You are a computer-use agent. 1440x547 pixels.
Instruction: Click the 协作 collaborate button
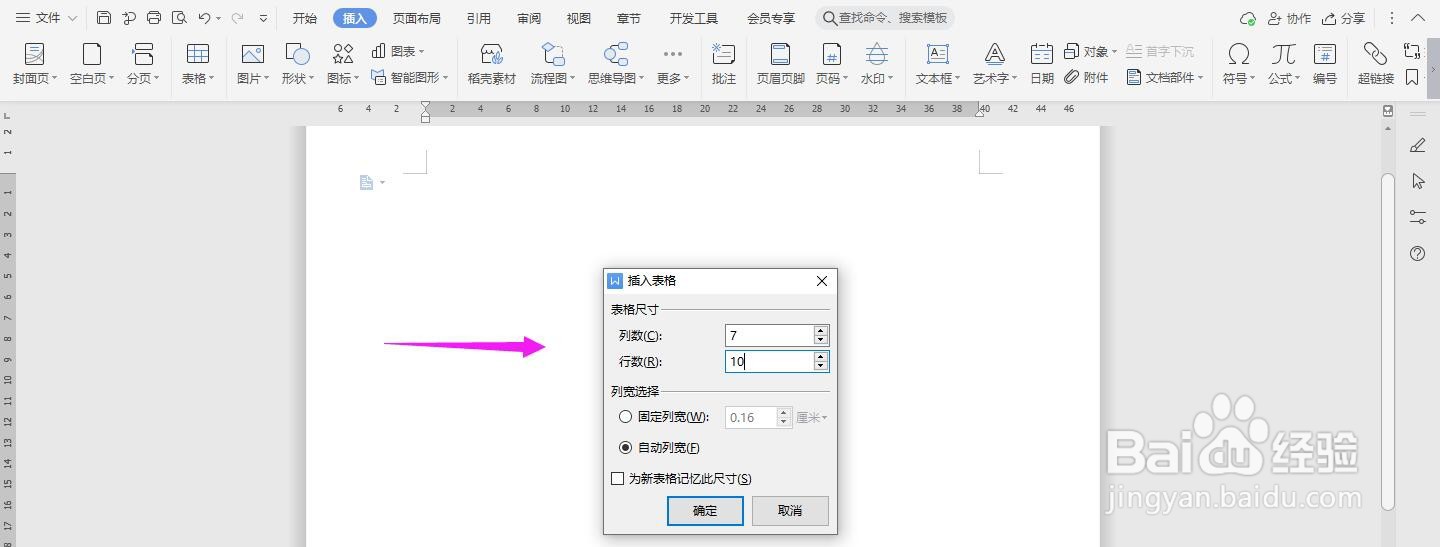click(1289, 18)
